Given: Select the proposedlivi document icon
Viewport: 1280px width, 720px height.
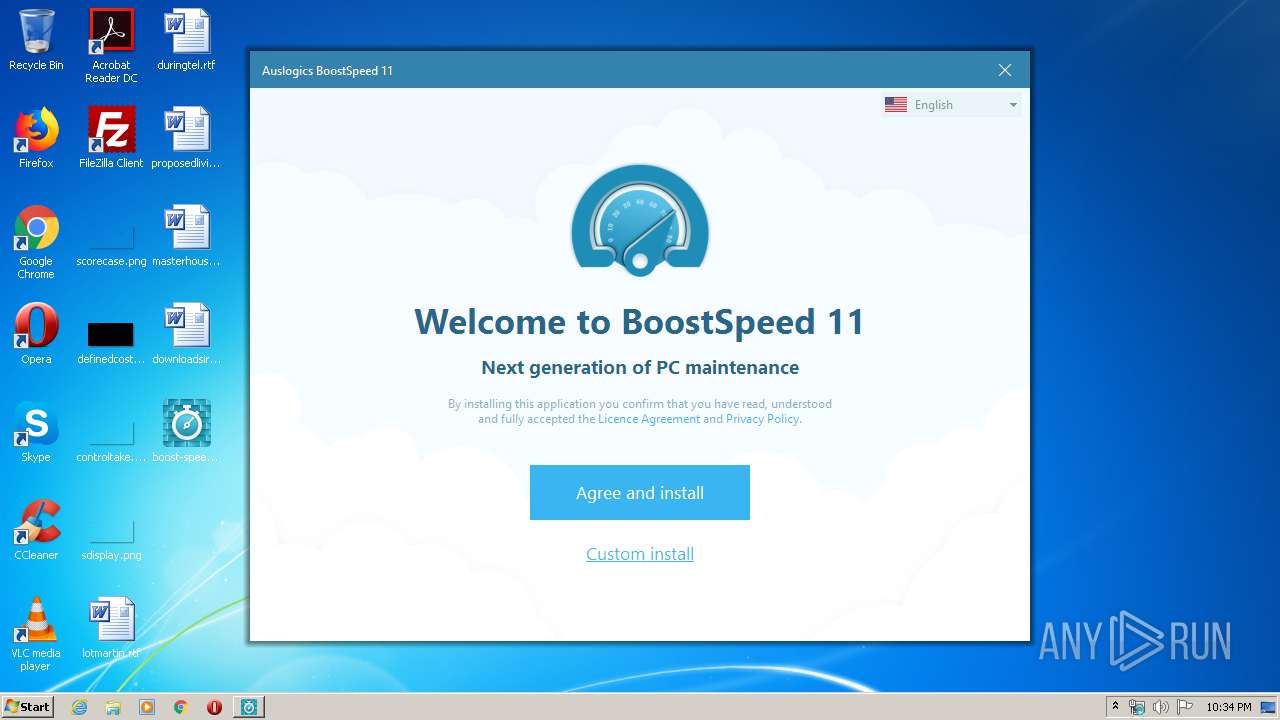Looking at the screenshot, I should click(x=186, y=138).
